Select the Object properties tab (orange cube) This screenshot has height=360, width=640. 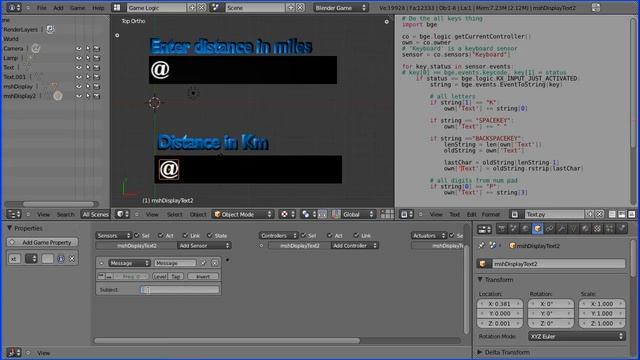(x=538, y=229)
